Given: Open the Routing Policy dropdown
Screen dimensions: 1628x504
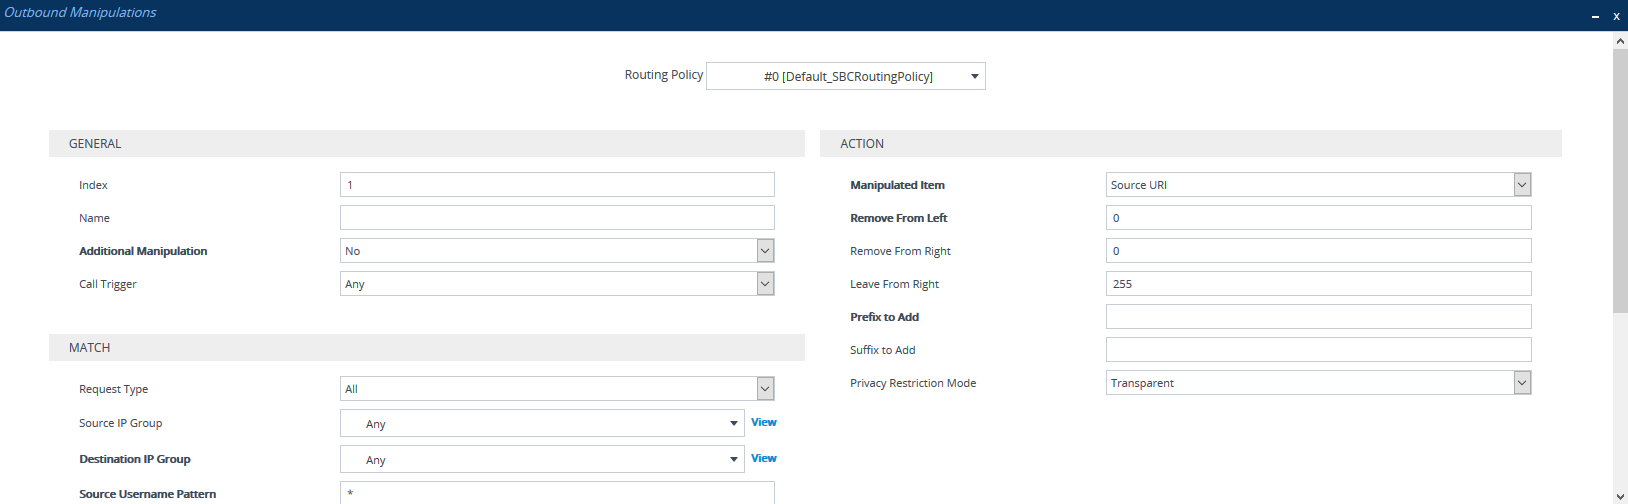Looking at the screenshot, I should [845, 76].
